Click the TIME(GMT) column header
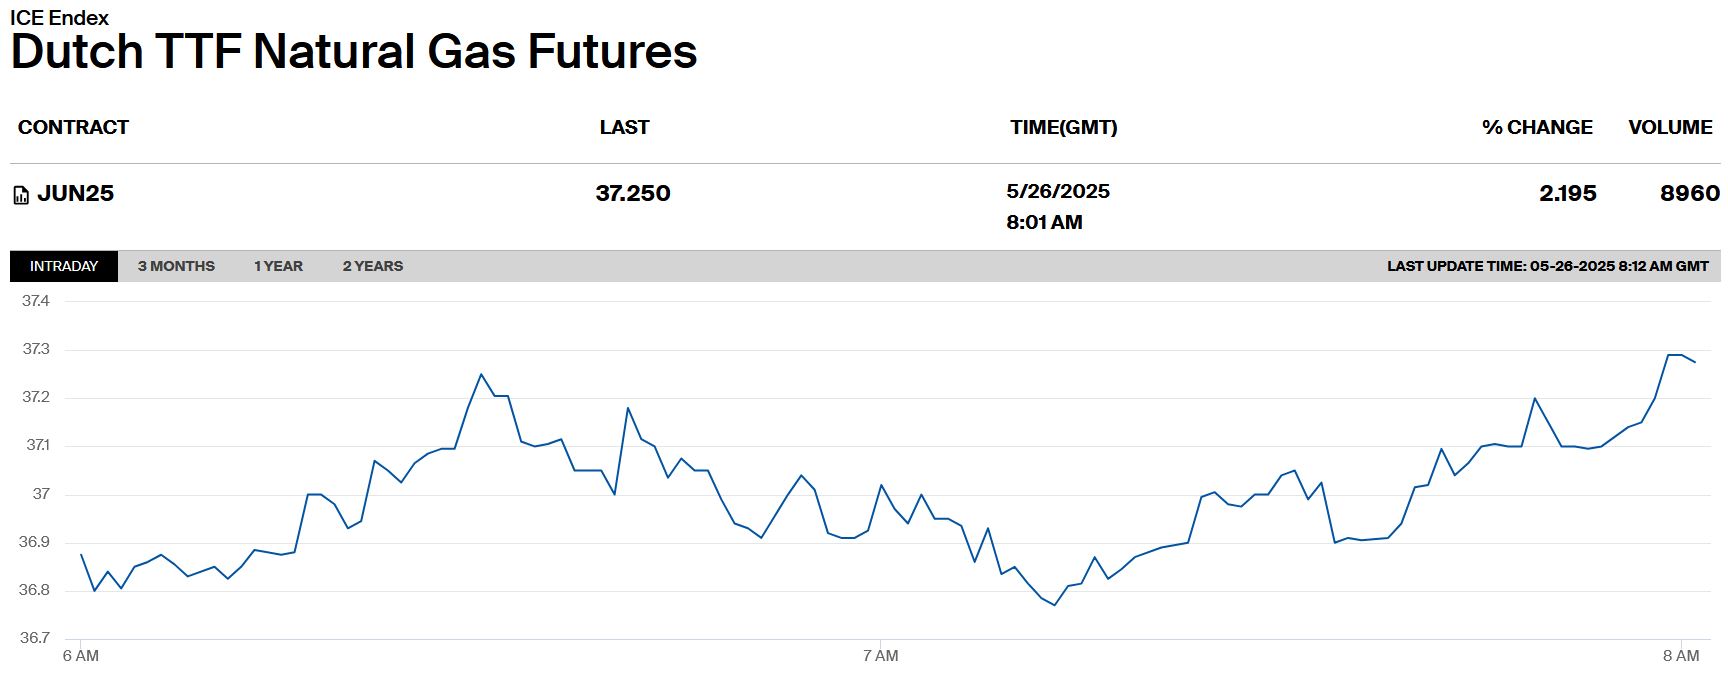Viewport: 1728px width, 682px height. [1063, 127]
